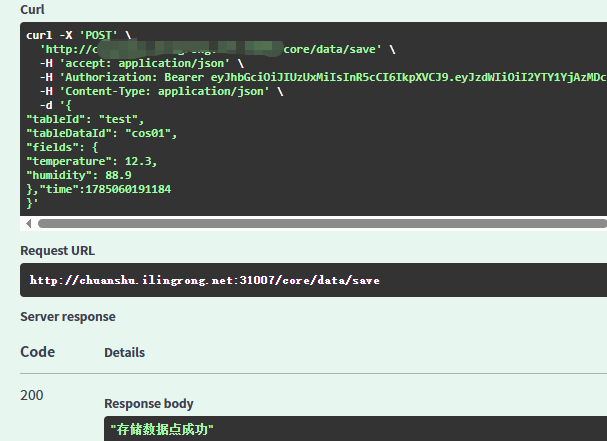Viewport: 607px width, 441px height.
Task: Click the 'Content-Type: application/json' header line
Action: tap(161, 91)
